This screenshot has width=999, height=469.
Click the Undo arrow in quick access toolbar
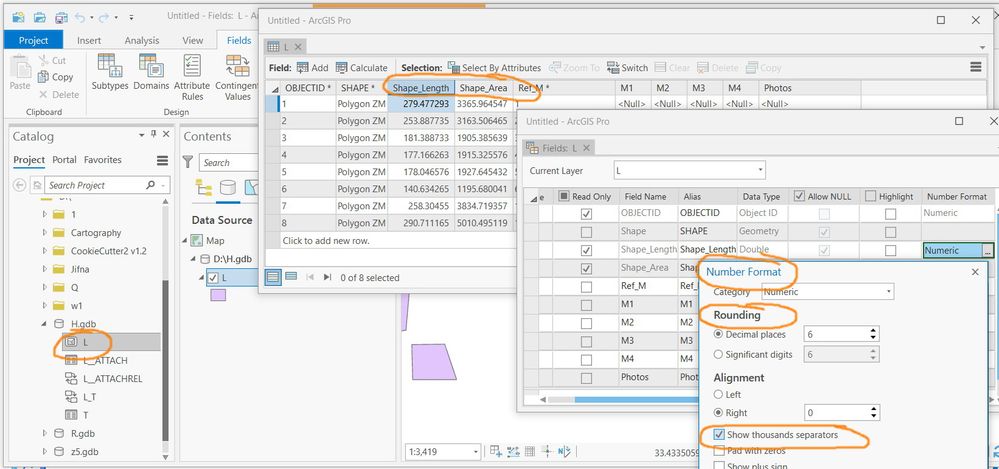point(80,17)
